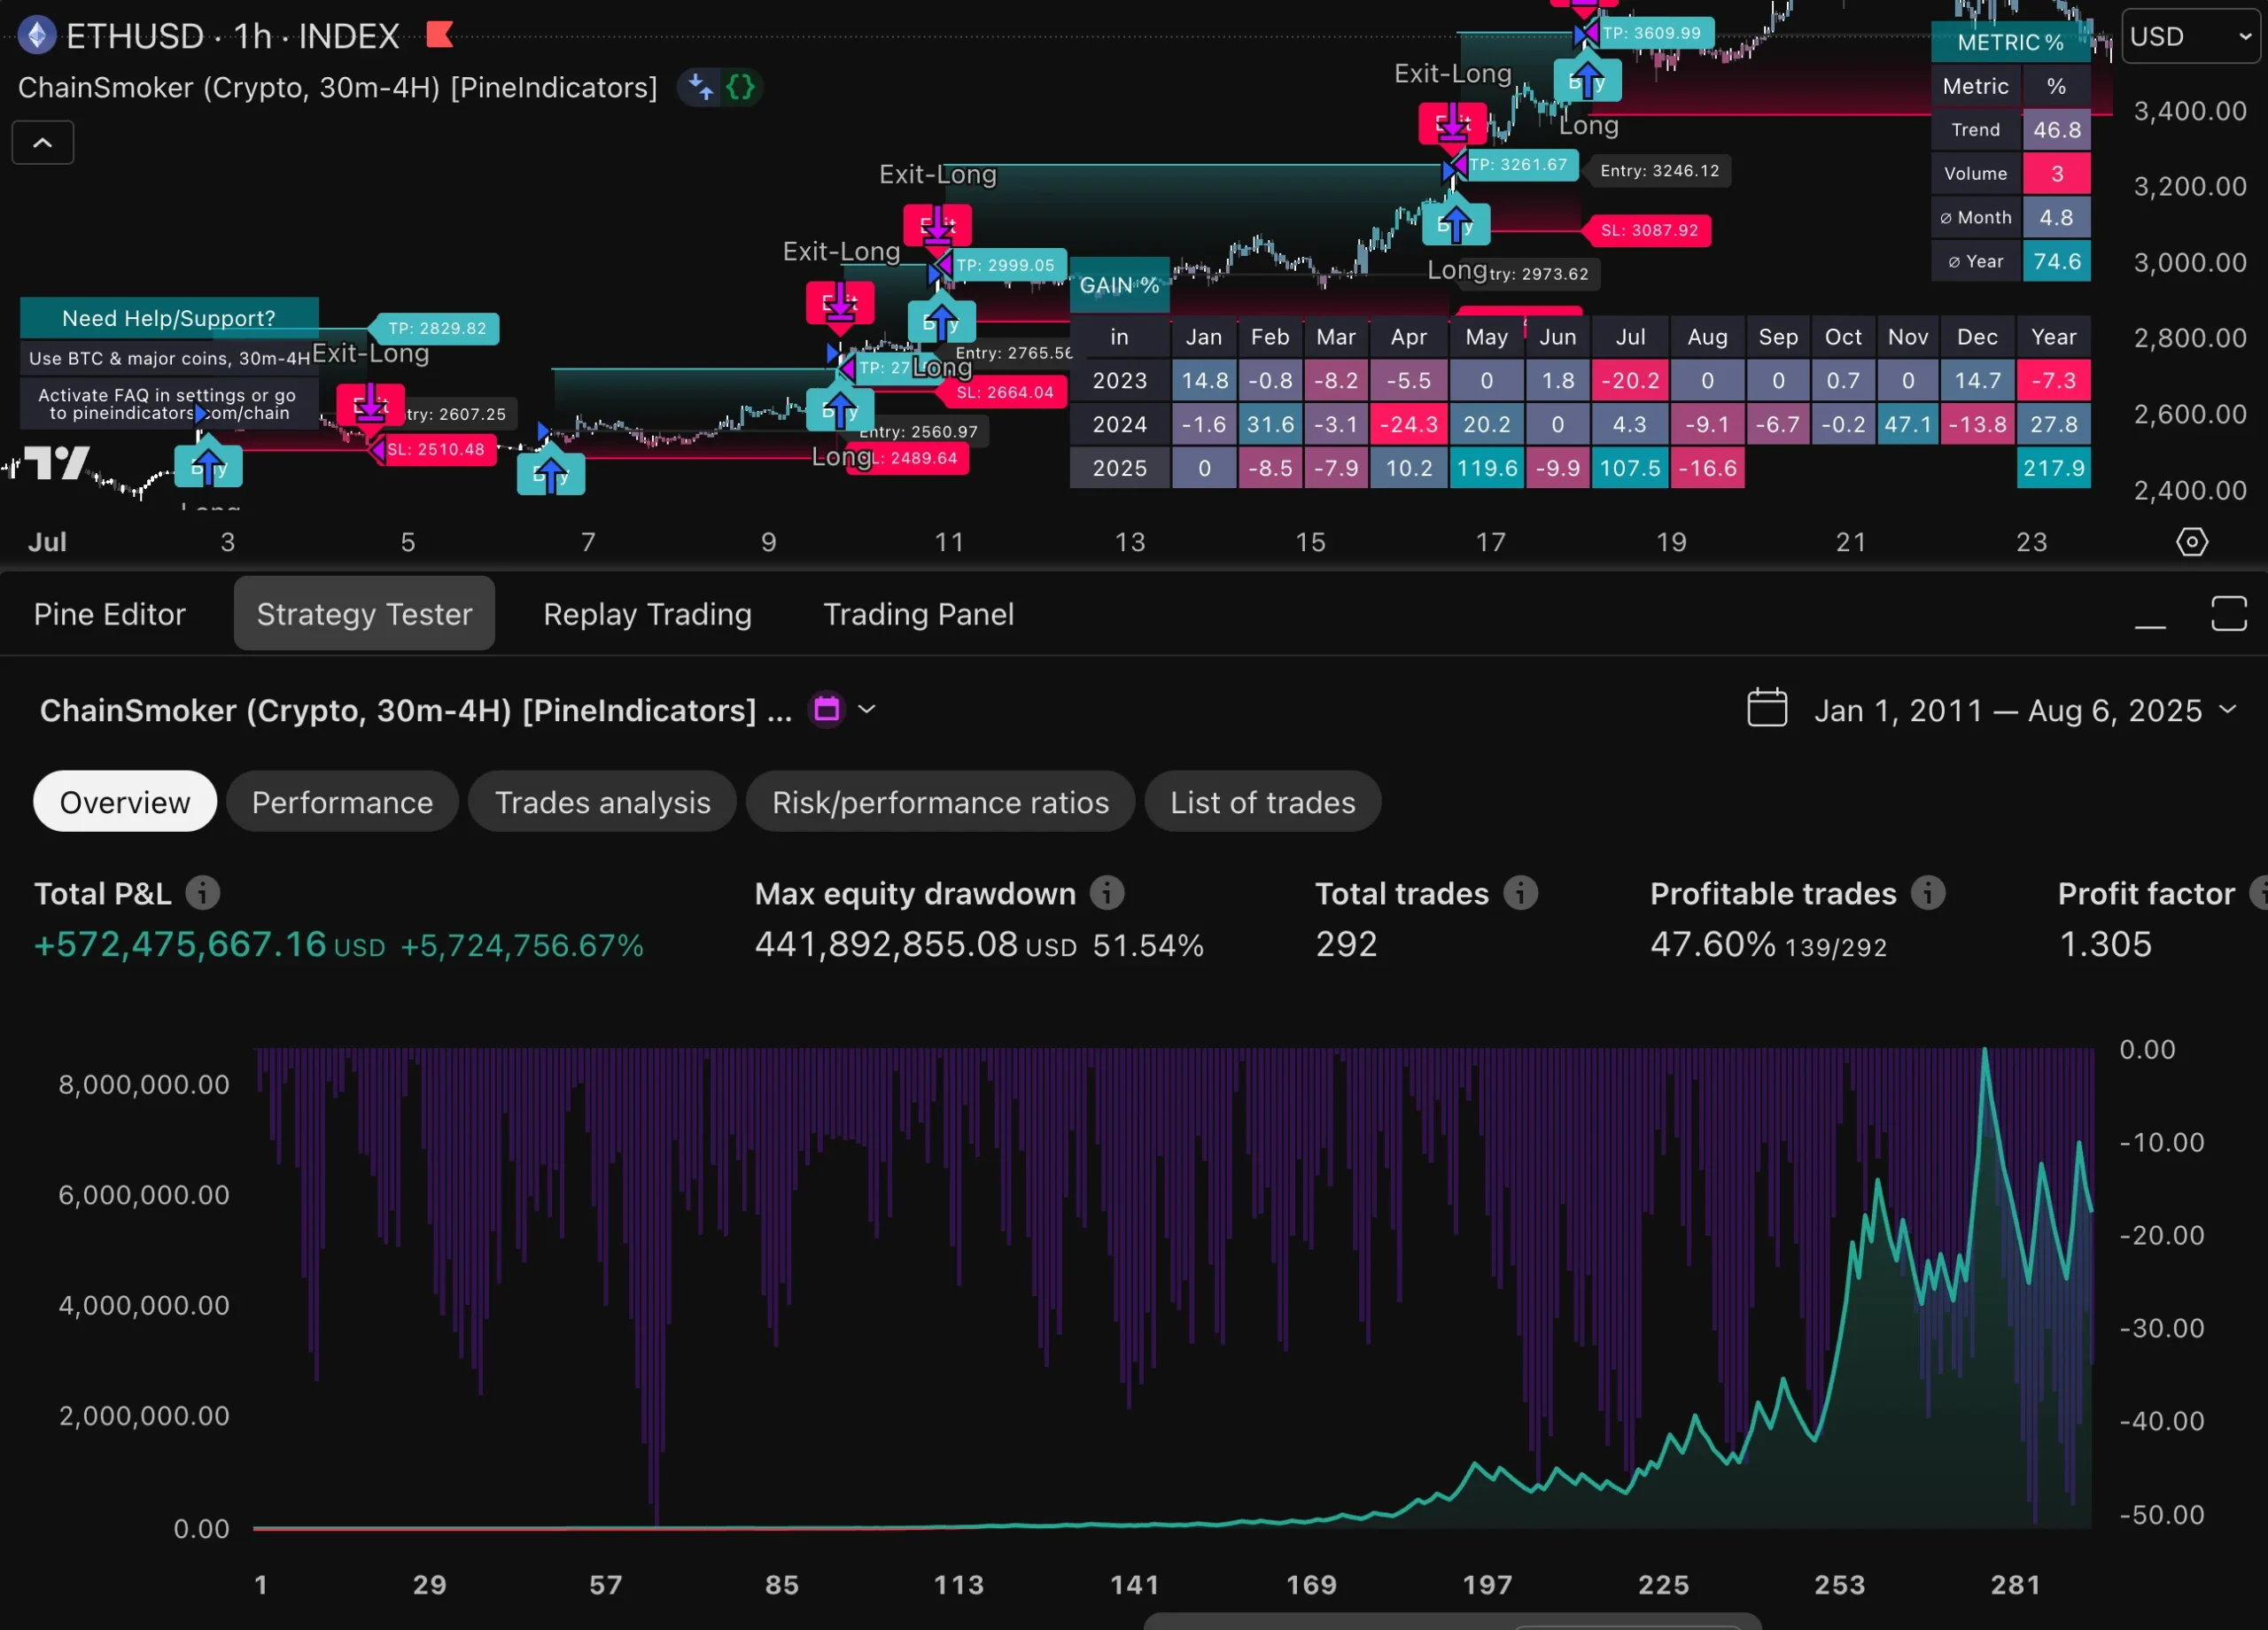Click the 217.9 yearly gain cell for 2025
Image resolution: width=2268 pixels, height=1630 pixels.
[x=2053, y=467]
